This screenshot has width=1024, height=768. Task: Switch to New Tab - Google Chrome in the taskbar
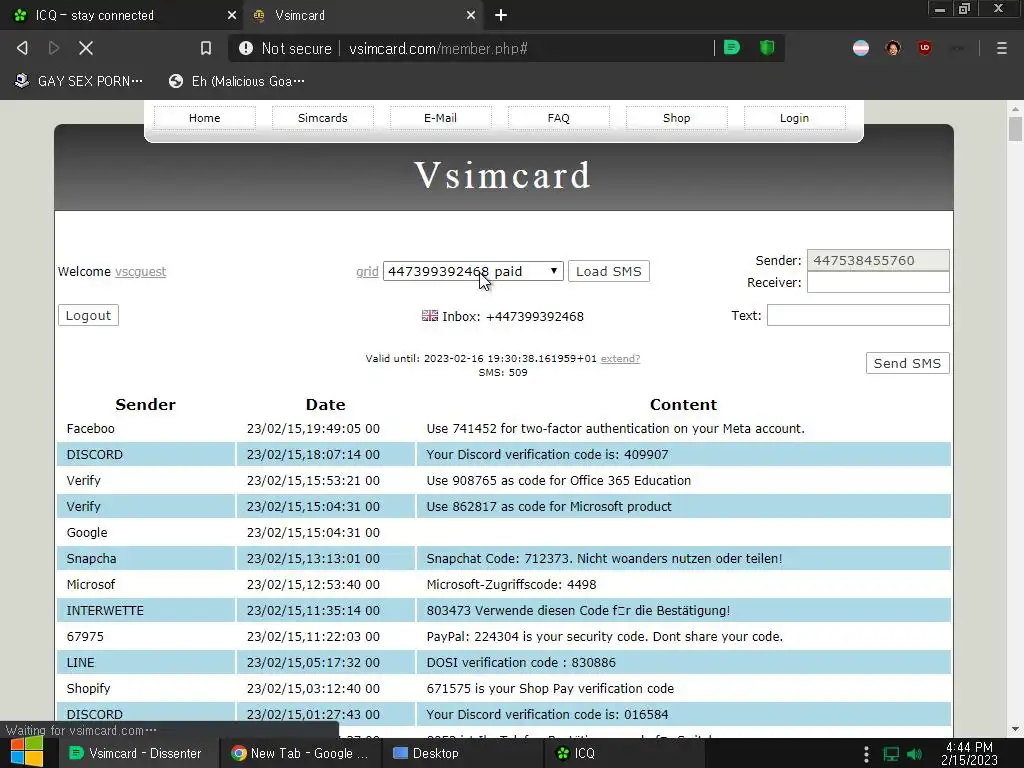(300, 753)
